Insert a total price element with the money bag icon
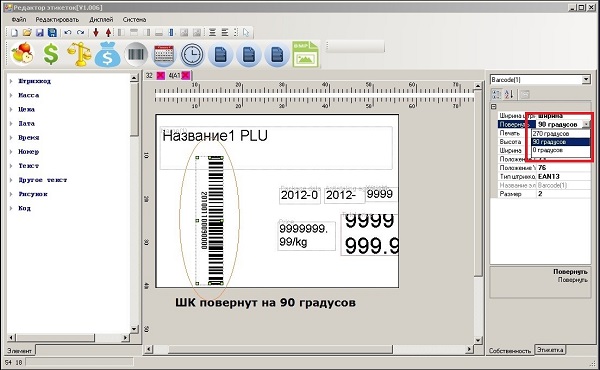The image size is (600, 370). 108,55
